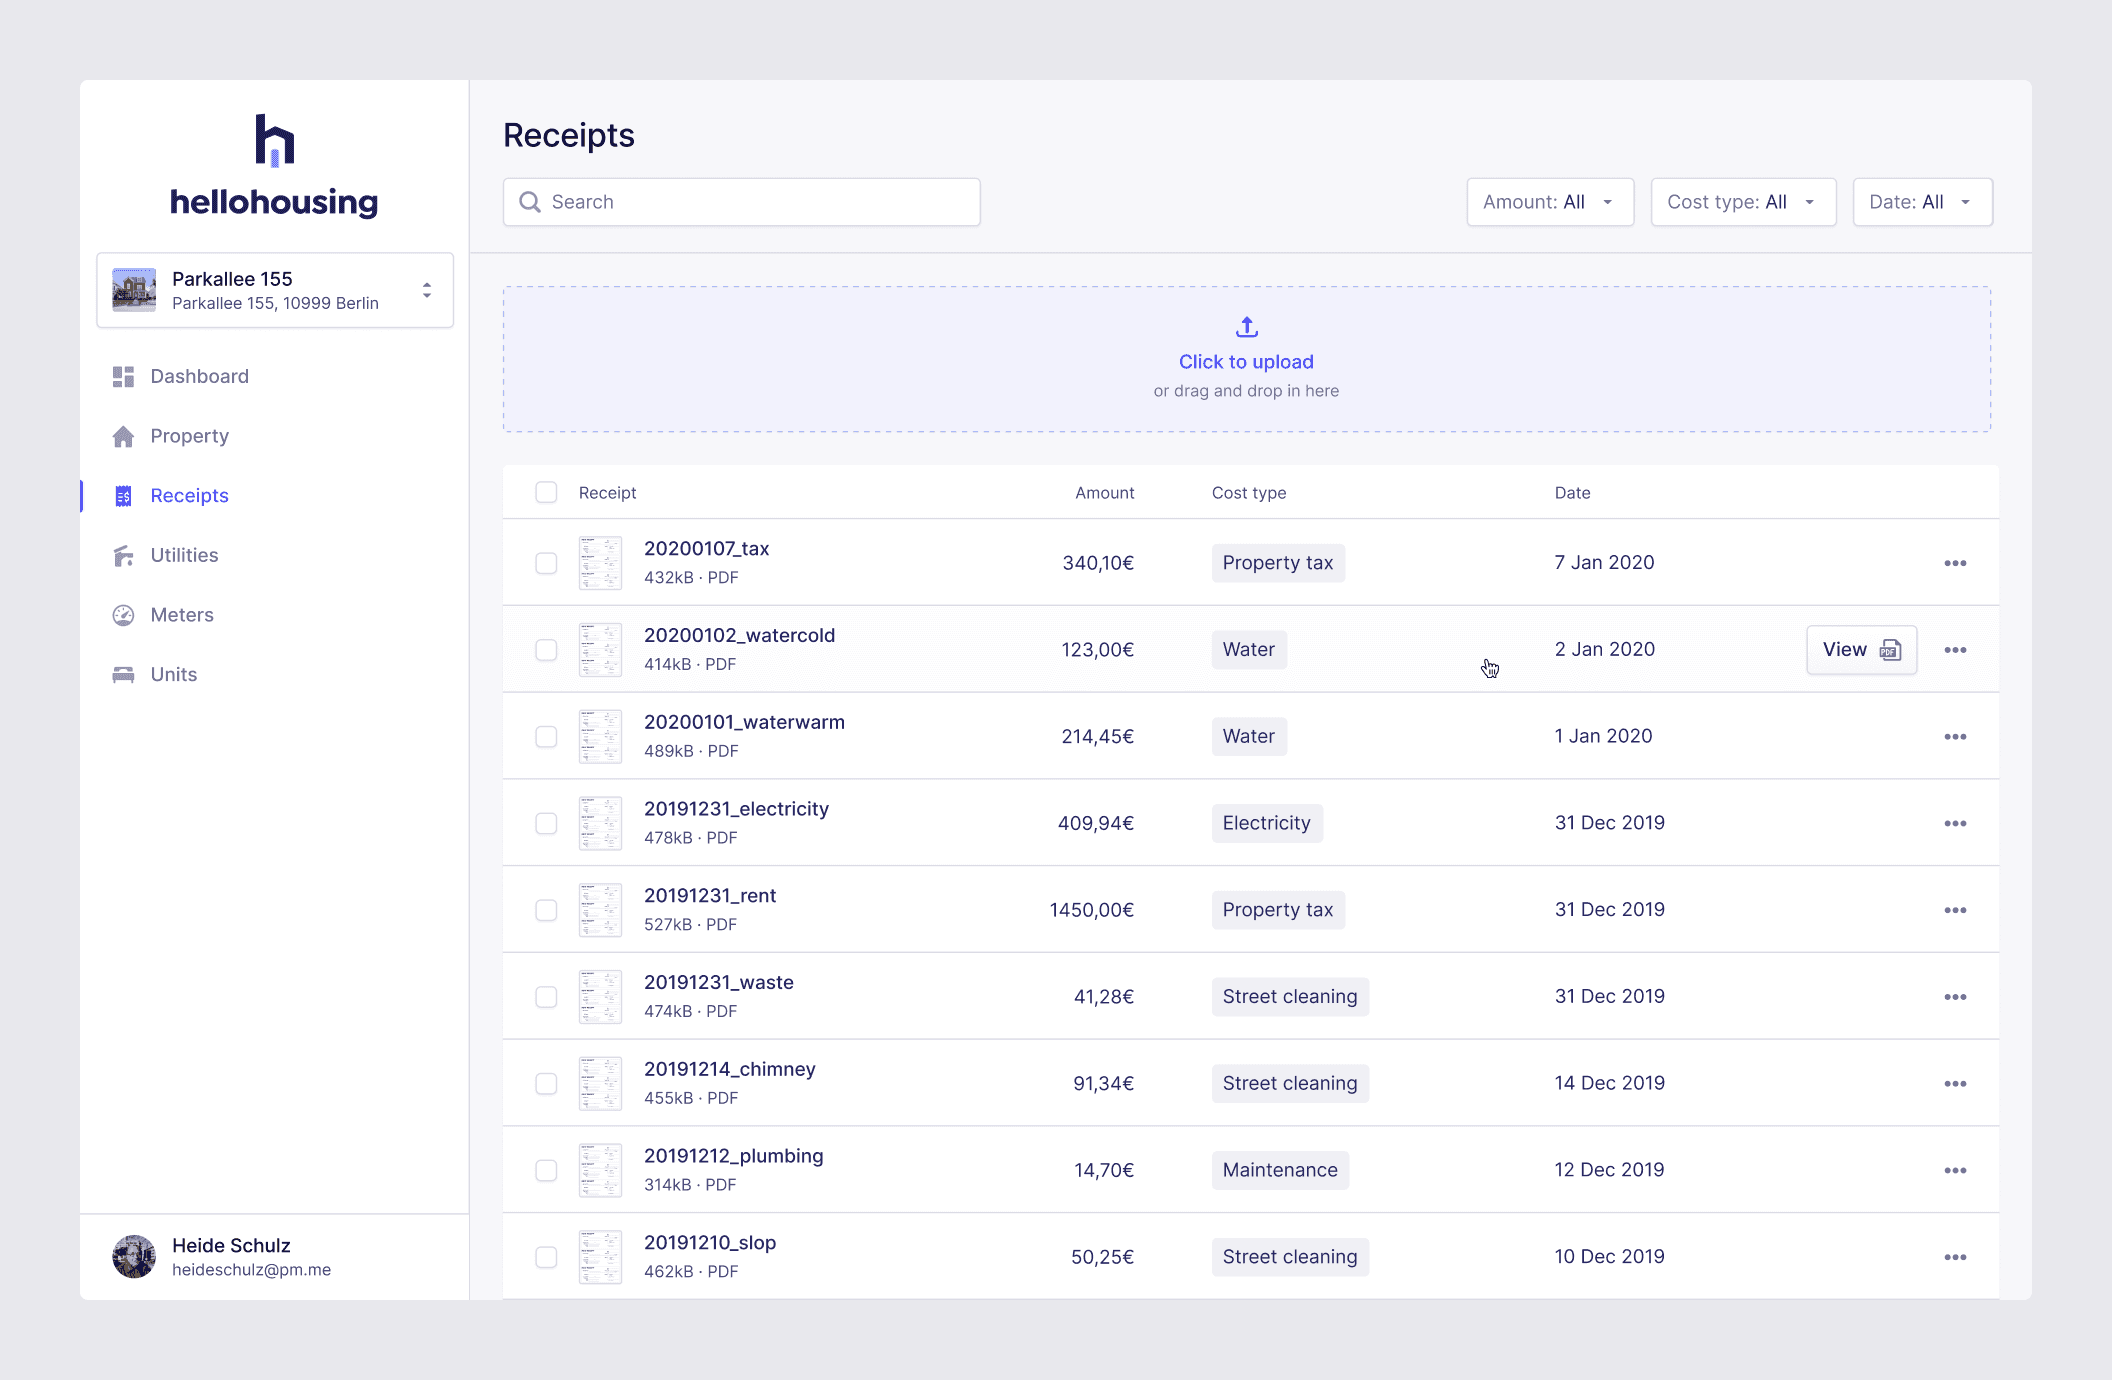This screenshot has width=2112, height=1380.
Task: Click the Click to upload link
Action: (1245, 361)
